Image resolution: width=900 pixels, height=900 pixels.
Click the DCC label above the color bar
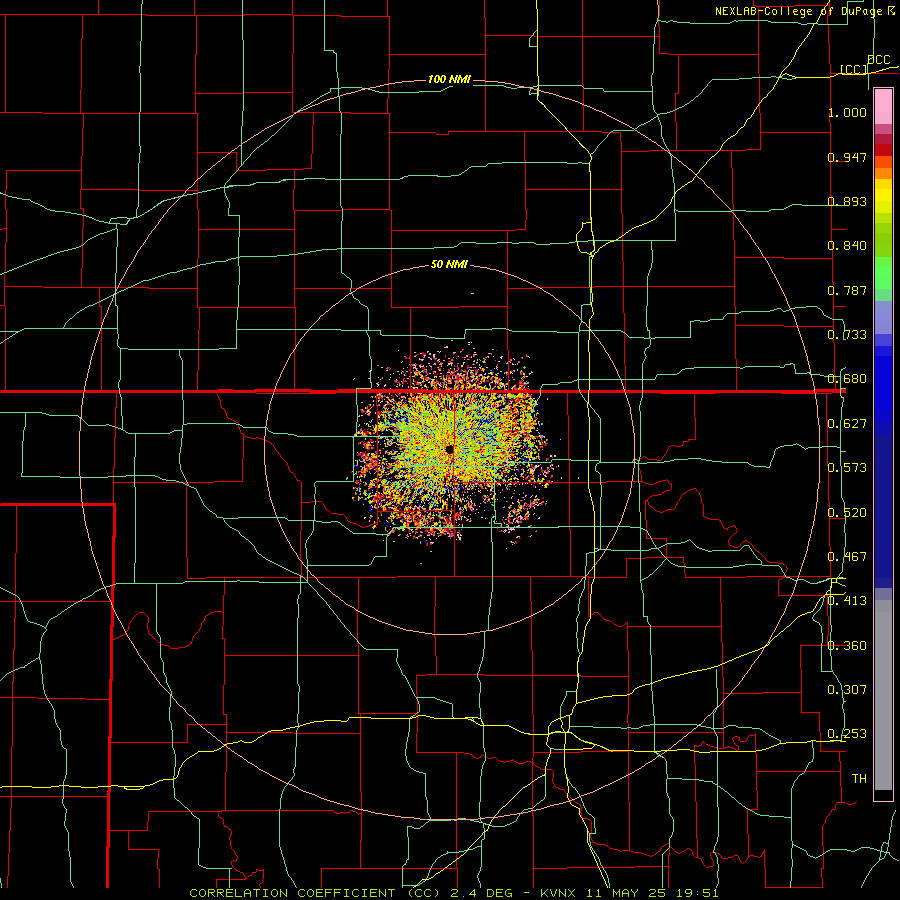pos(879,60)
